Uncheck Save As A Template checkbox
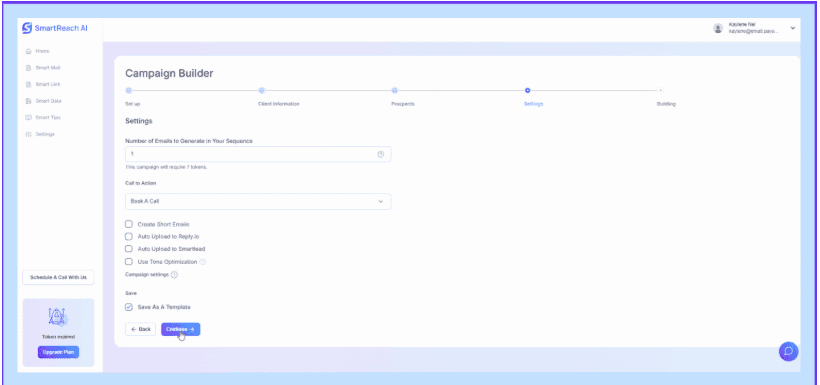The width and height of the screenshot is (820, 385). 129,307
